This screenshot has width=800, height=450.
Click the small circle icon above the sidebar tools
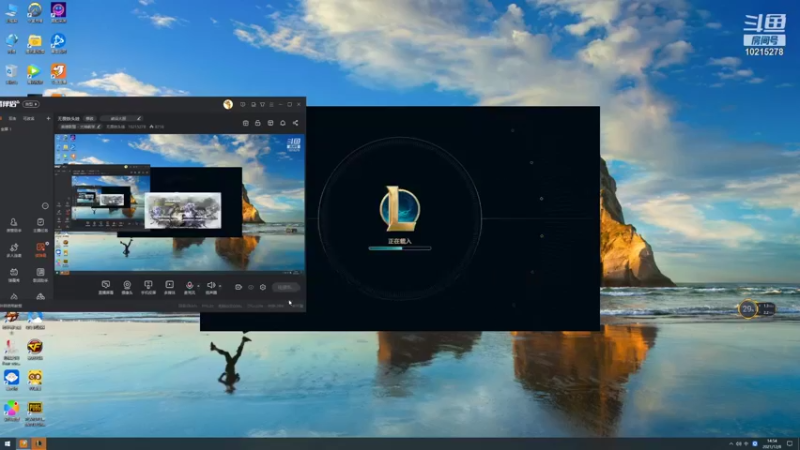point(45,206)
